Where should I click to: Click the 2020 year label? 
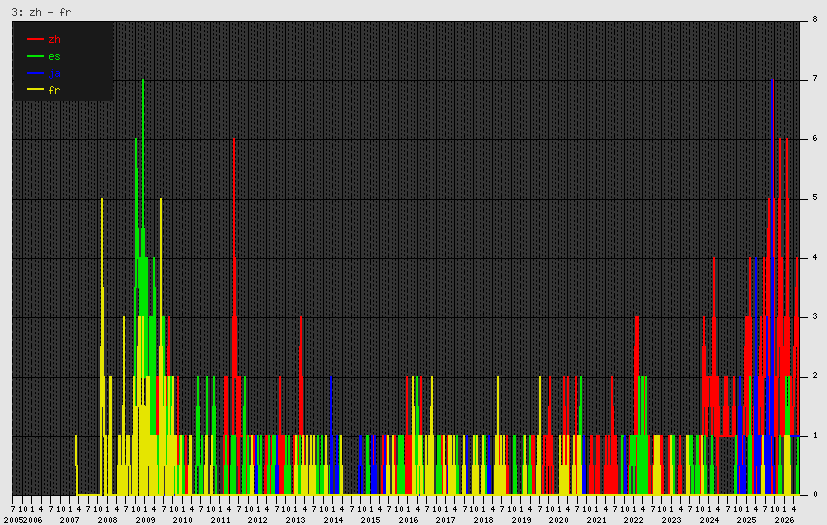[x=559, y=520]
